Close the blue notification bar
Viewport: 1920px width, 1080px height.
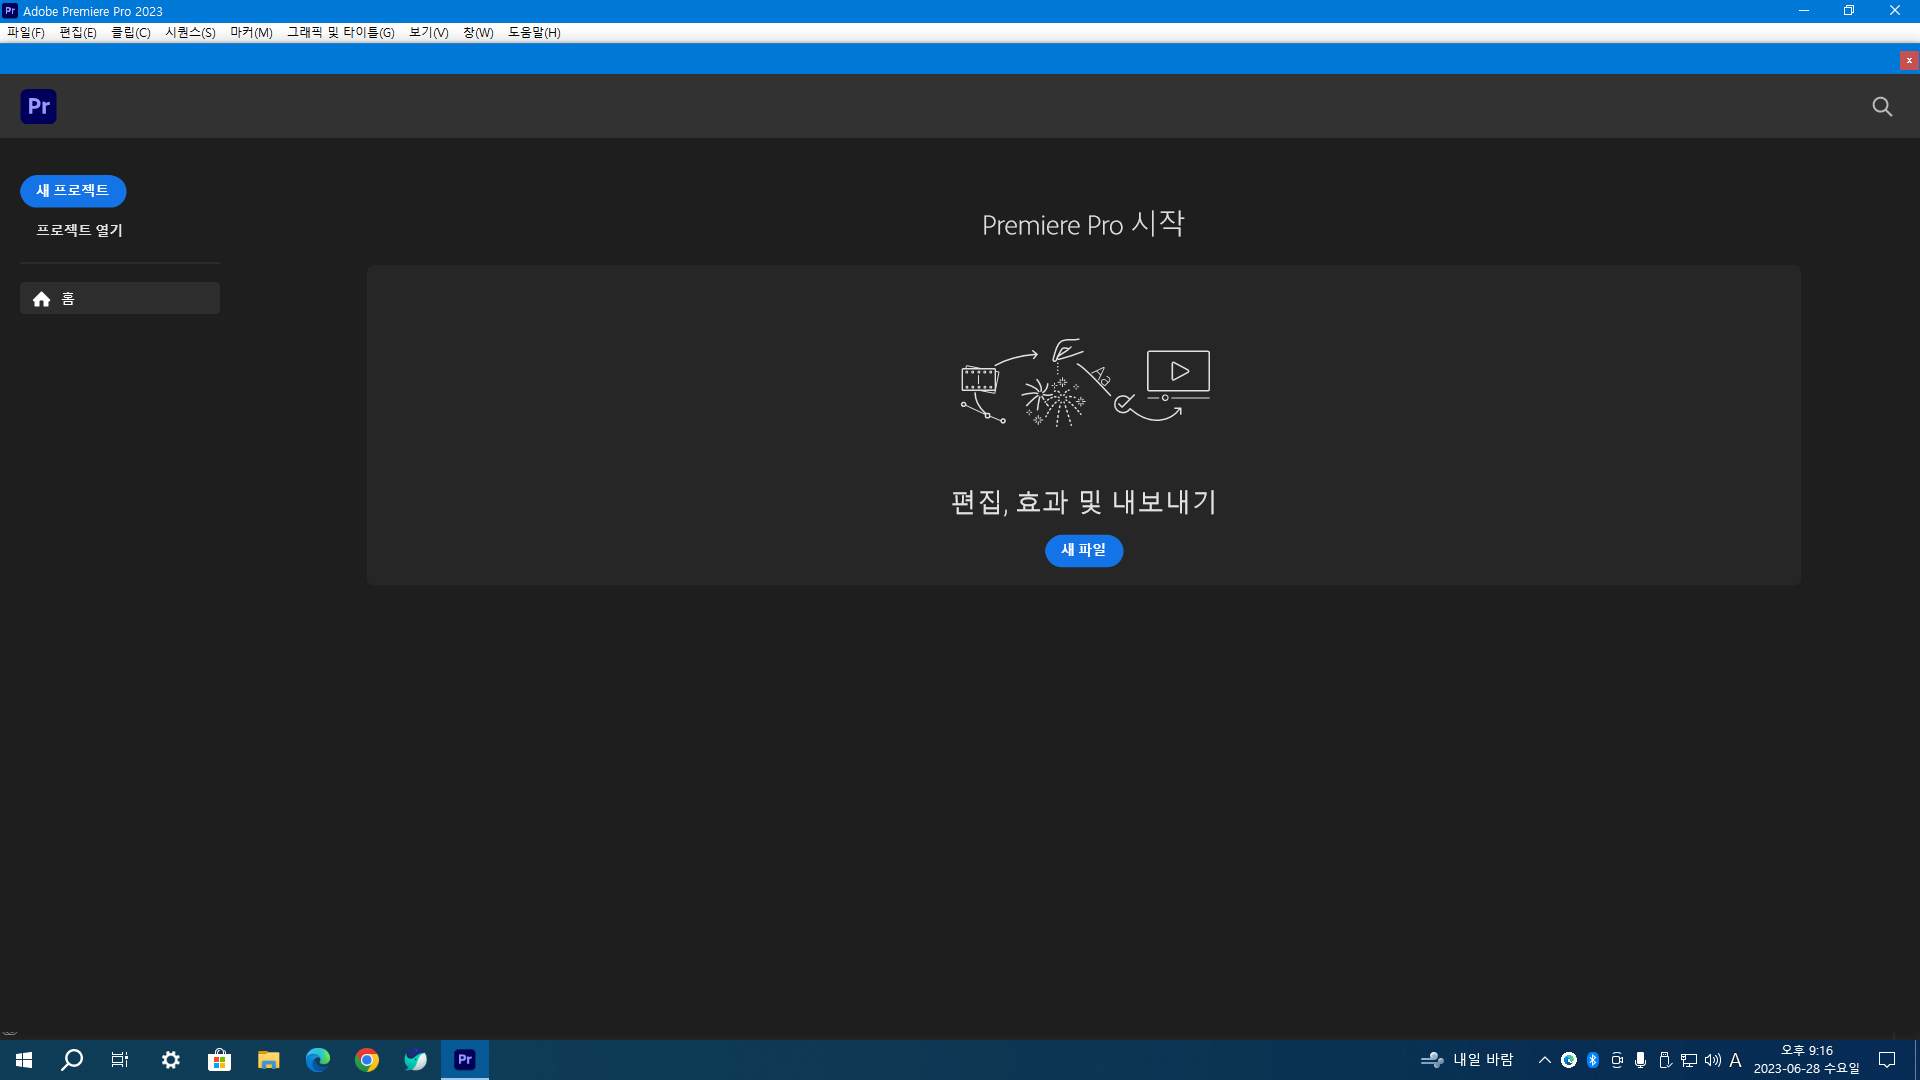click(x=1909, y=61)
